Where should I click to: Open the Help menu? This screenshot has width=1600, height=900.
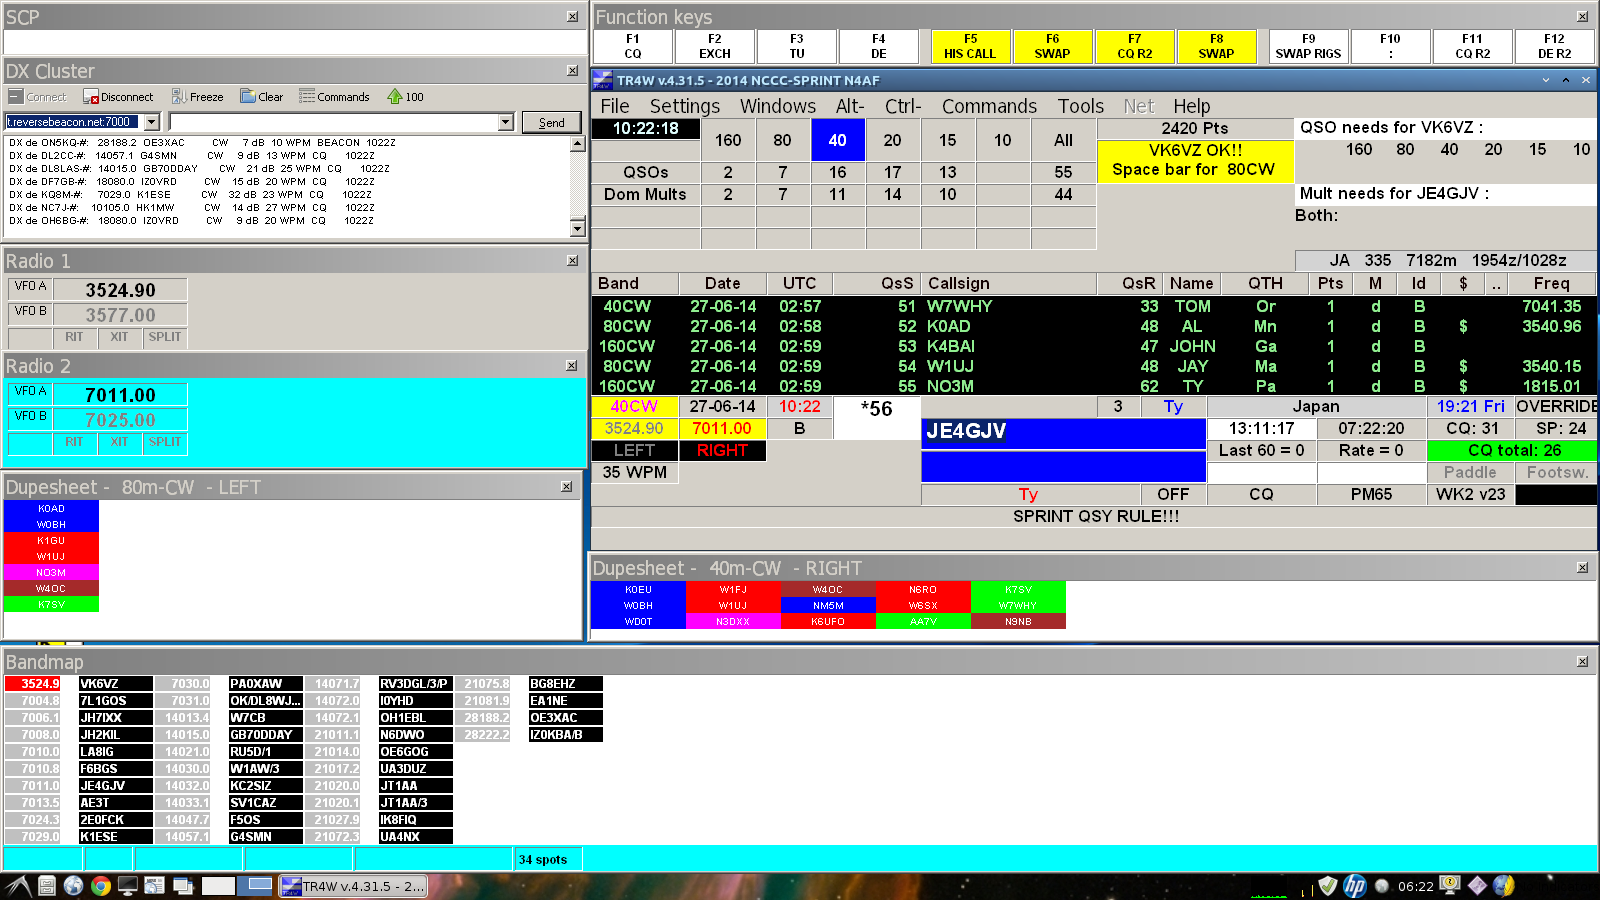click(x=1191, y=106)
